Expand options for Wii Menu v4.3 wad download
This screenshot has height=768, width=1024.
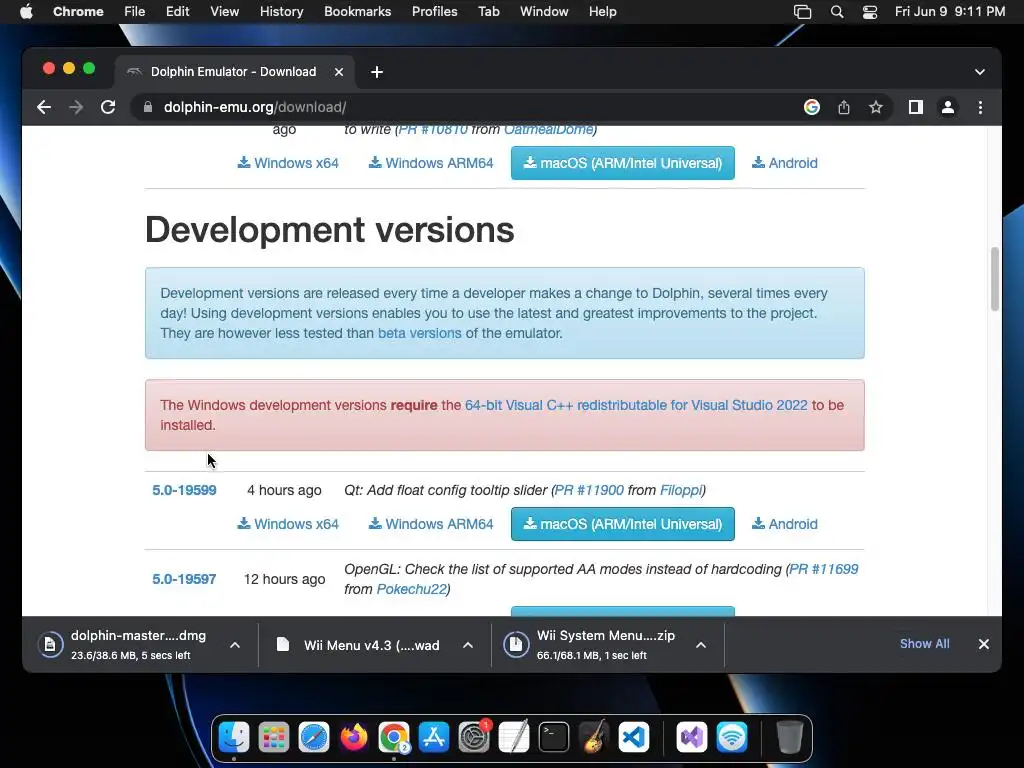click(468, 645)
